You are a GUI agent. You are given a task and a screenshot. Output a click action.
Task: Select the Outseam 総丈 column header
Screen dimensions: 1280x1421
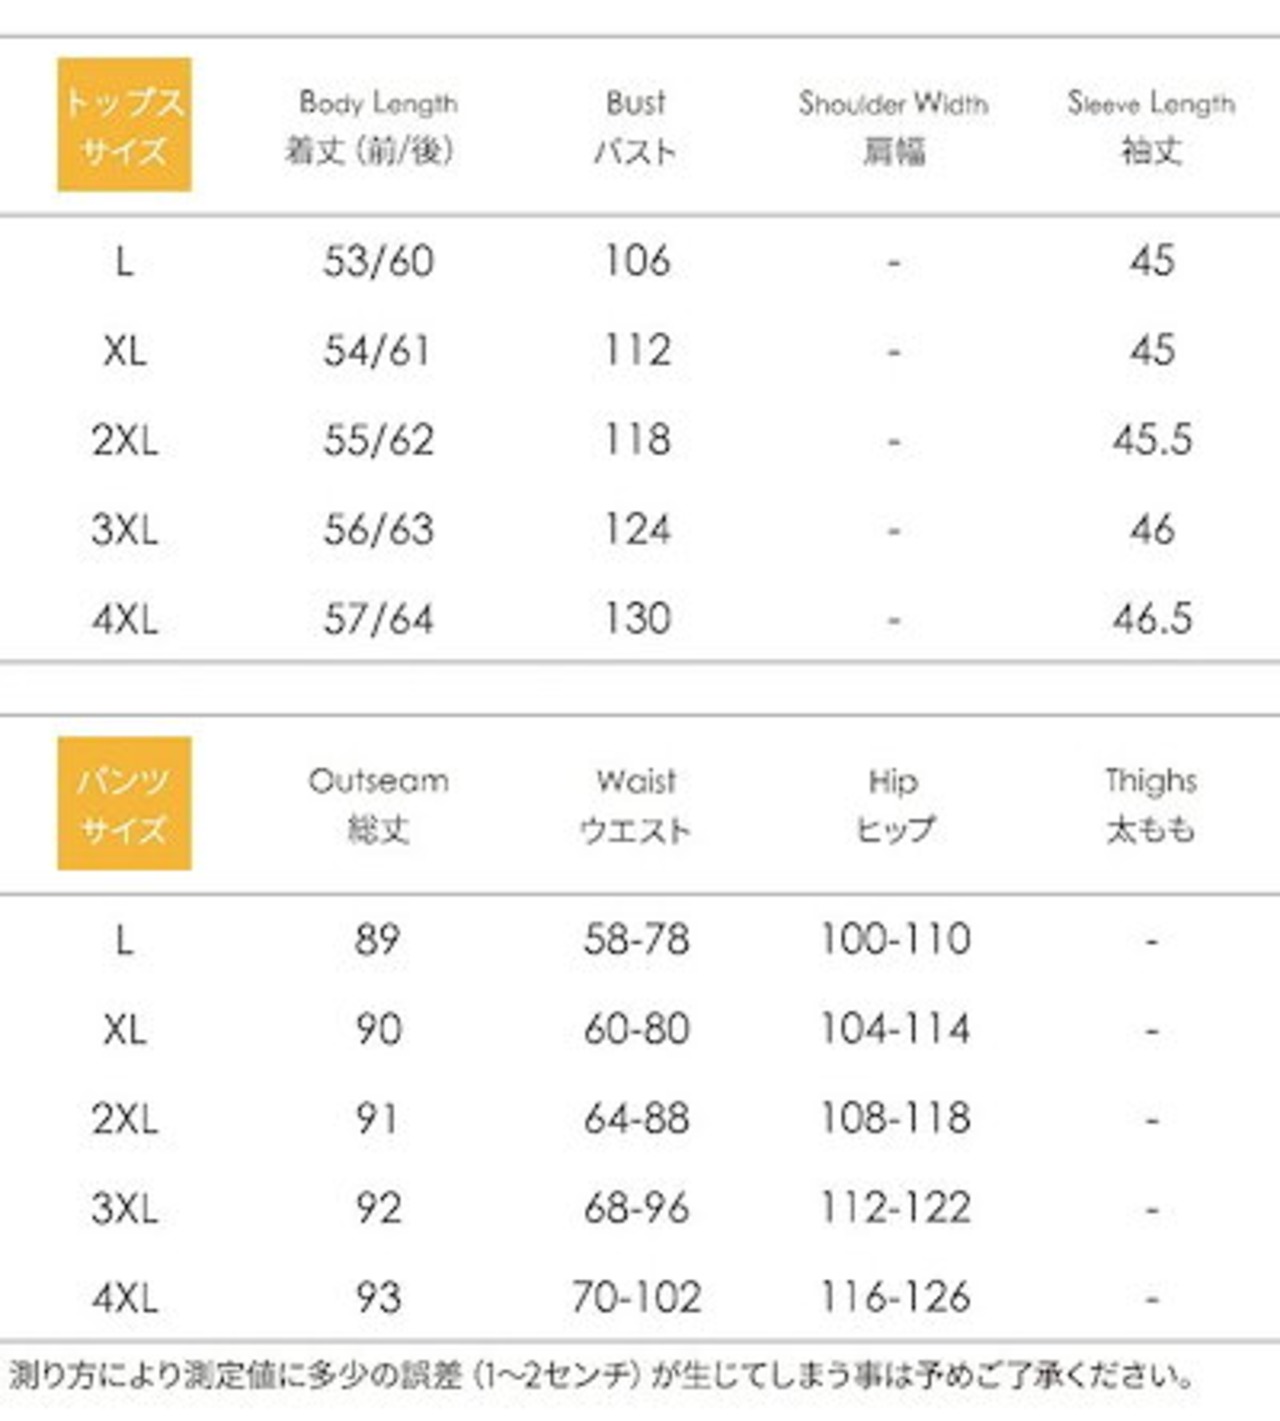378,804
